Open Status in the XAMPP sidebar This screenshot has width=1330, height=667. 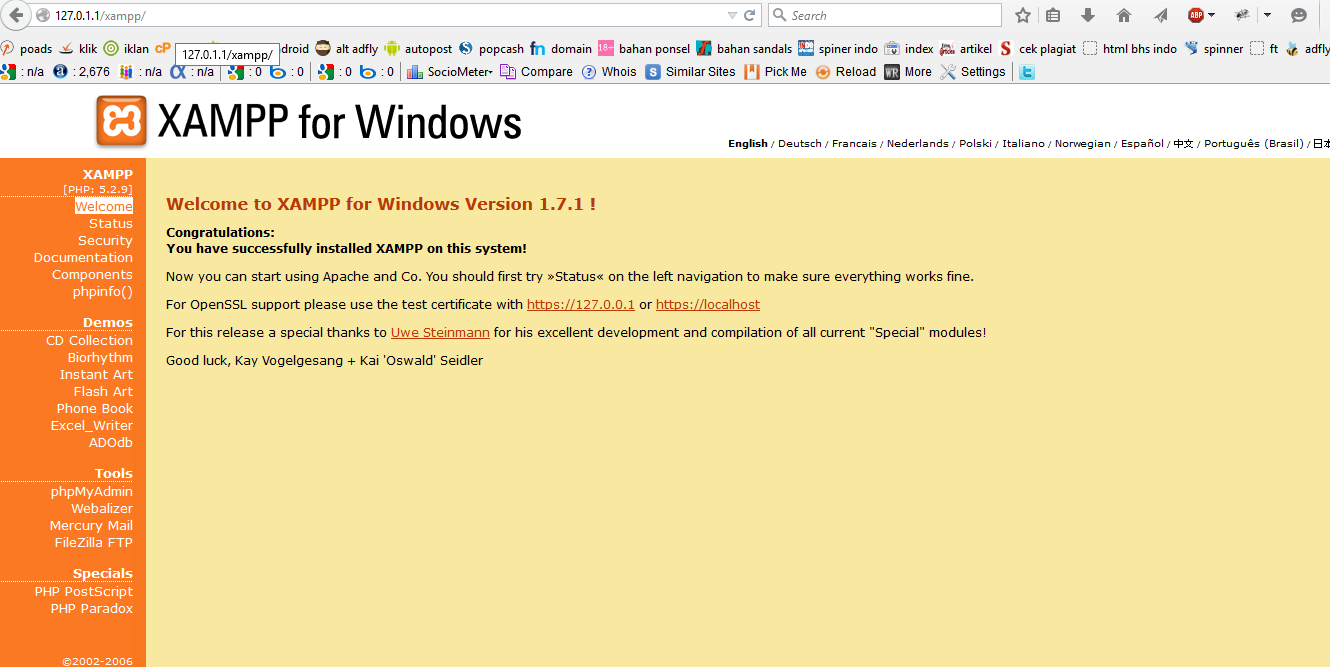[x=111, y=224]
